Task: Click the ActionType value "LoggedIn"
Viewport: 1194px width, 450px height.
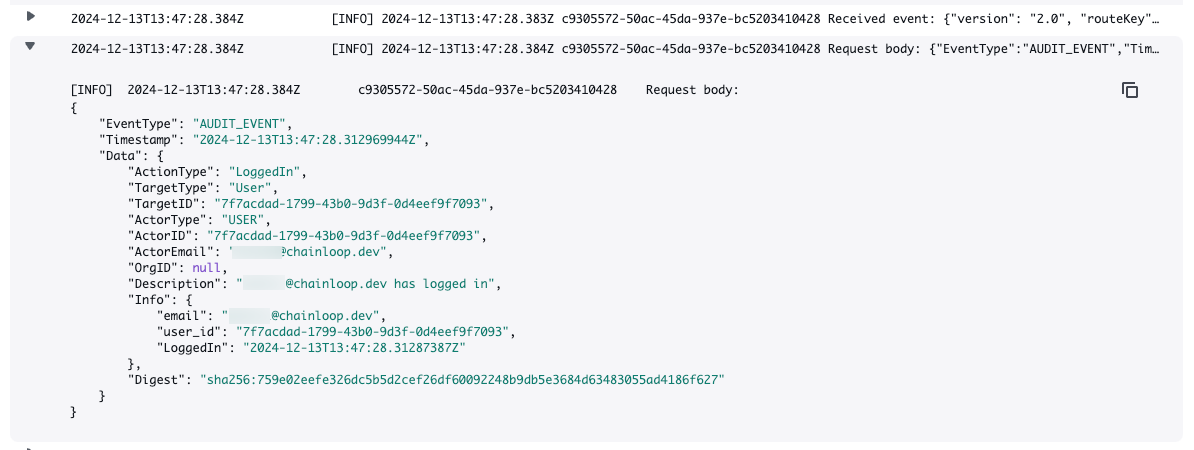Action: 266,172
